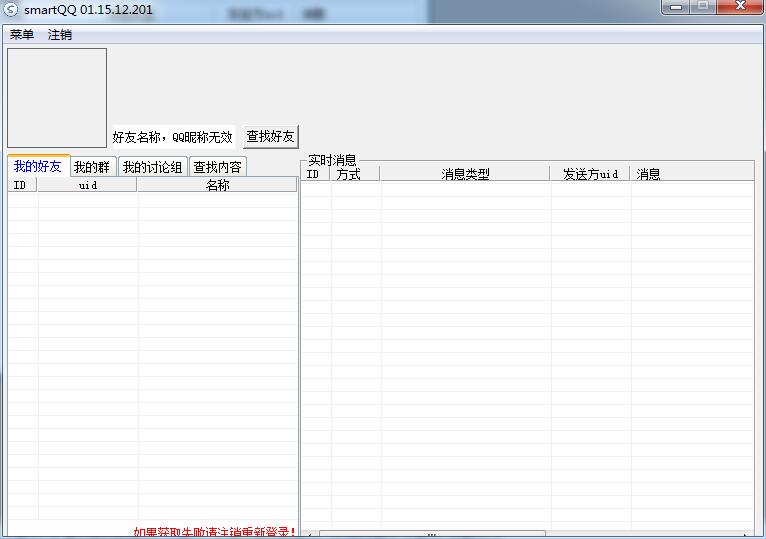Minimize the smartQQ window

tap(676, 7)
